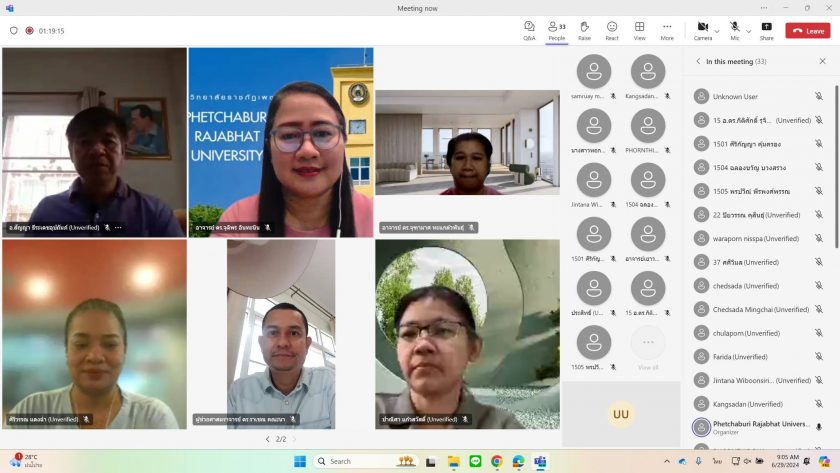Turn on the camera

(702, 29)
